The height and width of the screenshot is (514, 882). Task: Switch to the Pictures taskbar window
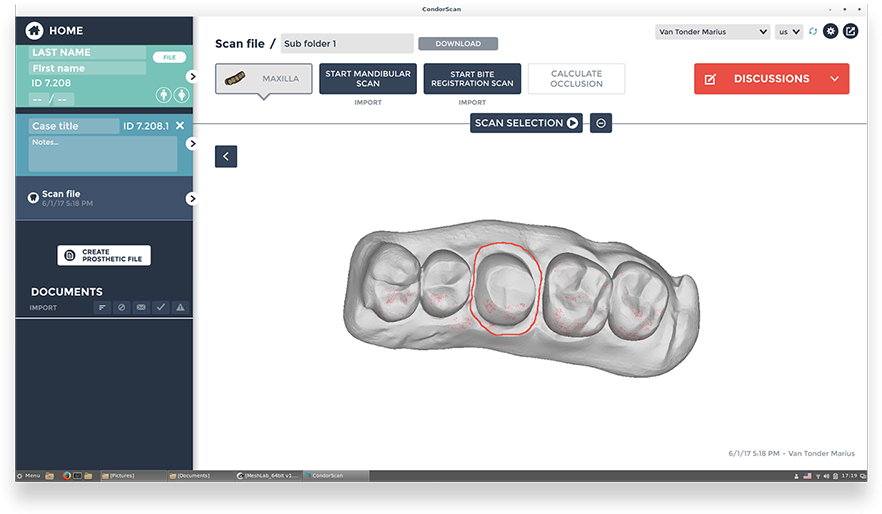pyautogui.click(x=133, y=476)
